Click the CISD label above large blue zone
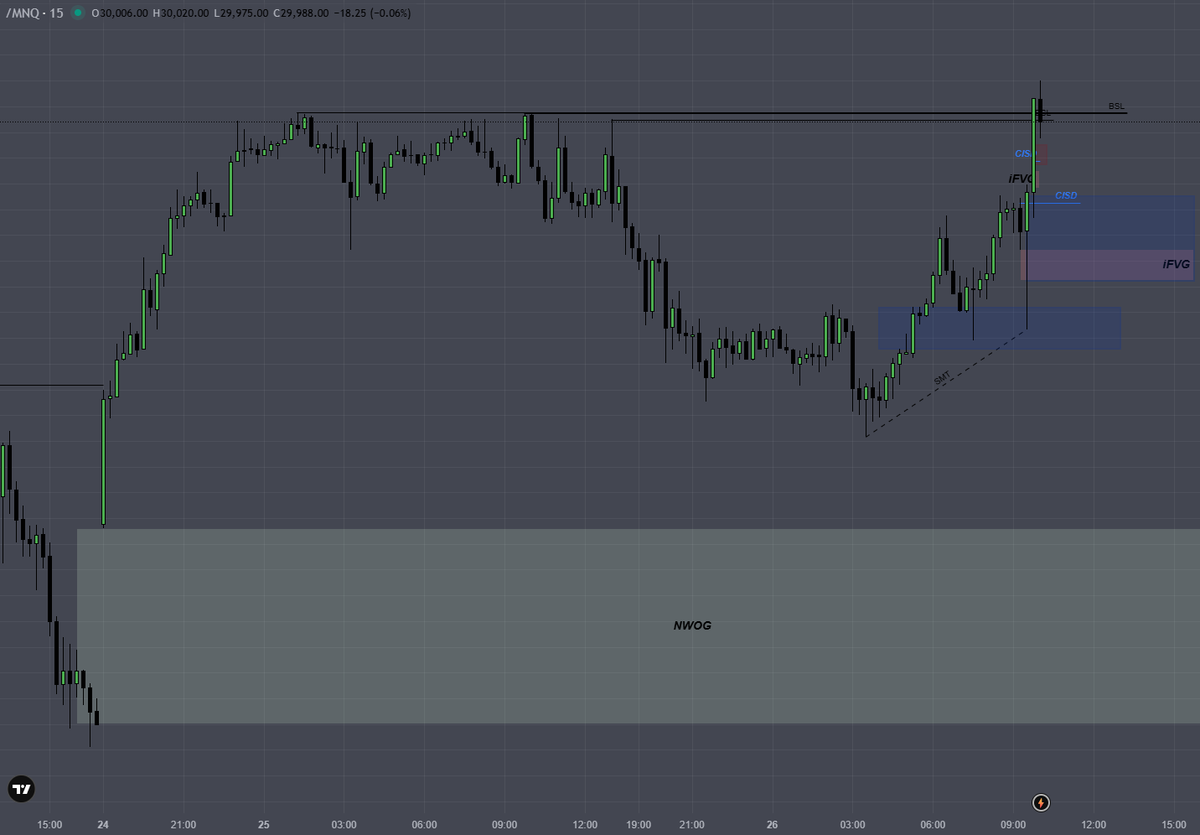The height and width of the screenshot is (835, 1200). 1066,195
